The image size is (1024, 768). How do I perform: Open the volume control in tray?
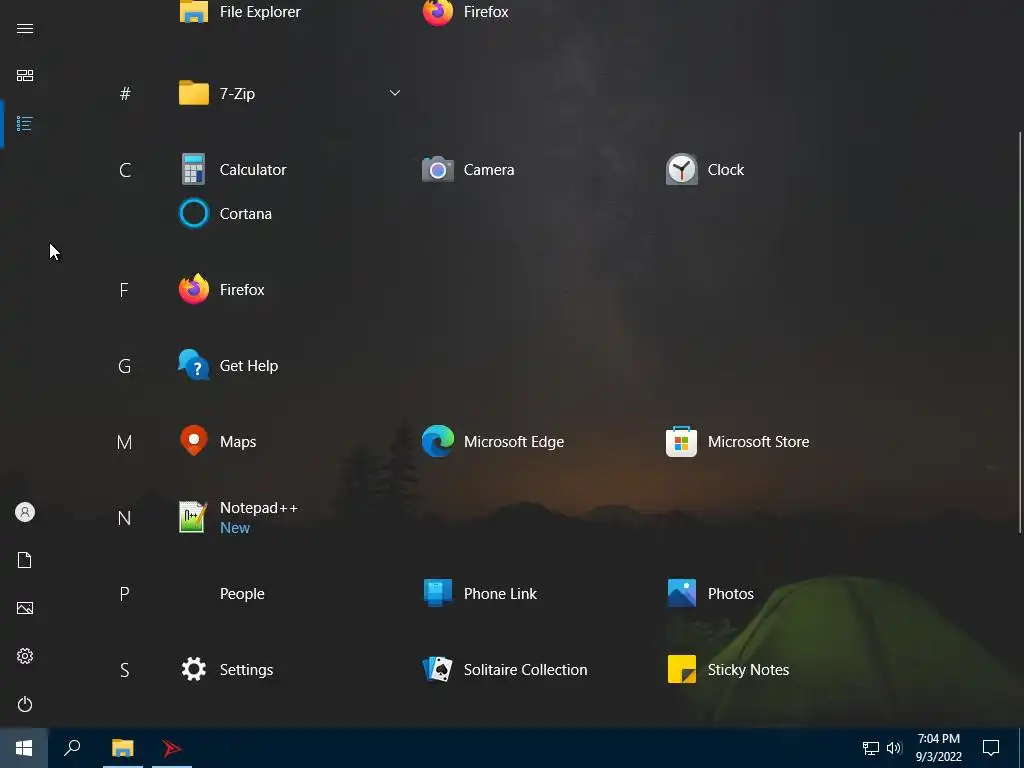coord(894,748)
